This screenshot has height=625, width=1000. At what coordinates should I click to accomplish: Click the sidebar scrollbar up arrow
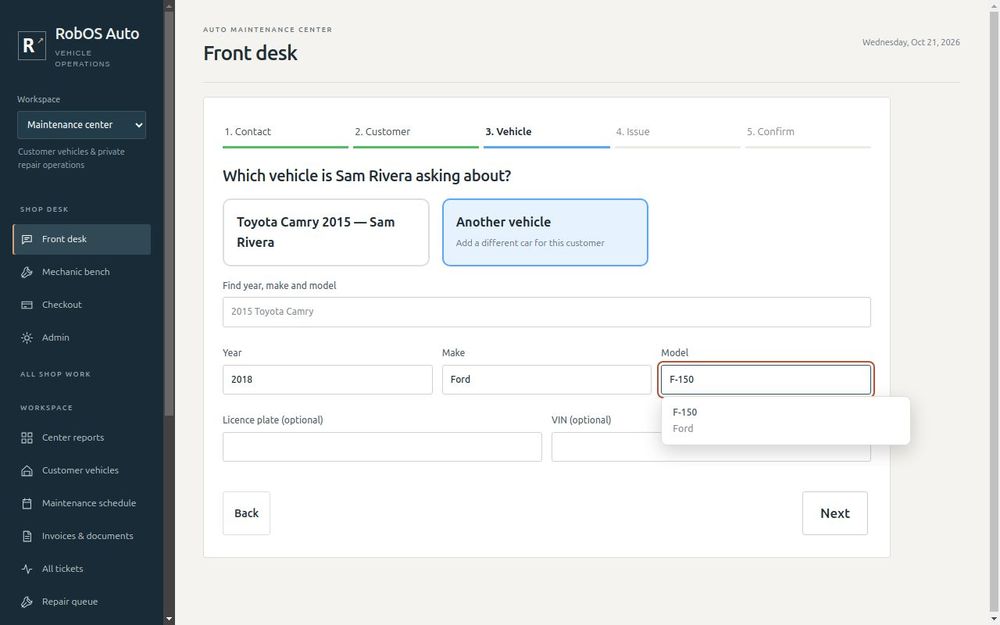point(168,6)
